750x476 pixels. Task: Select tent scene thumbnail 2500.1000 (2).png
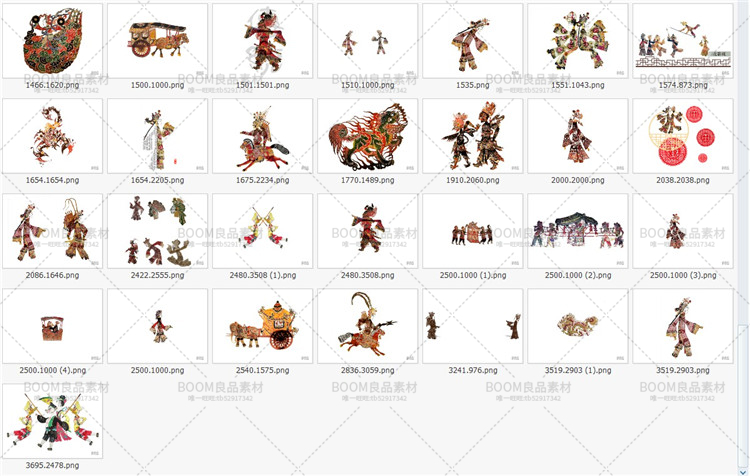tap(578, 231)
